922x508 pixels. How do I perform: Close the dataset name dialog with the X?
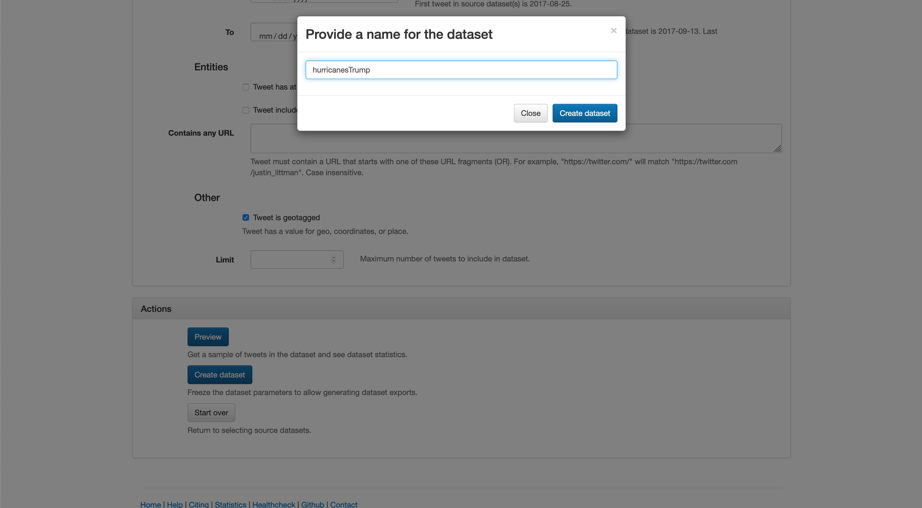[613, 31]
